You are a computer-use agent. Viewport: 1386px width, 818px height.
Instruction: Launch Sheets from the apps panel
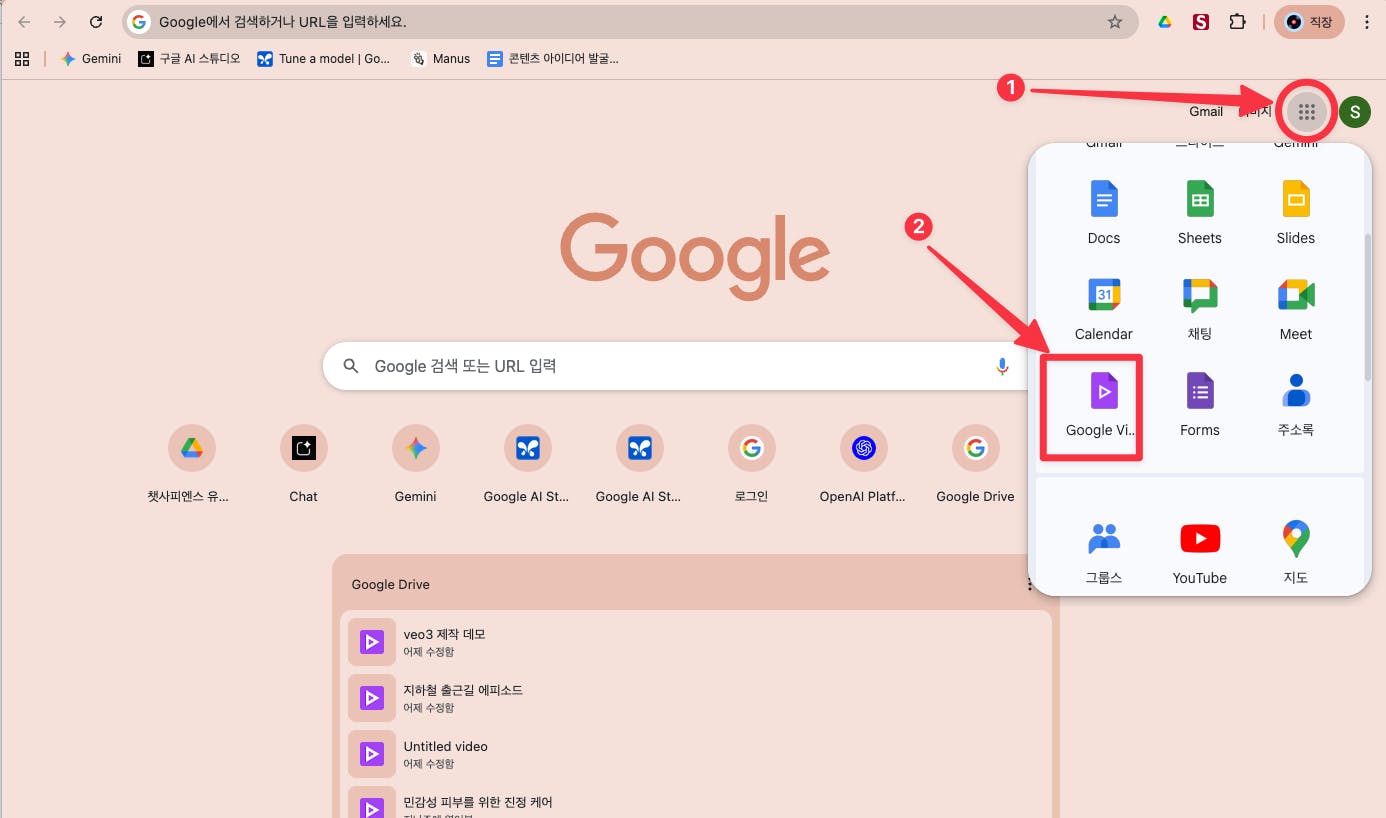[1200, 213]
